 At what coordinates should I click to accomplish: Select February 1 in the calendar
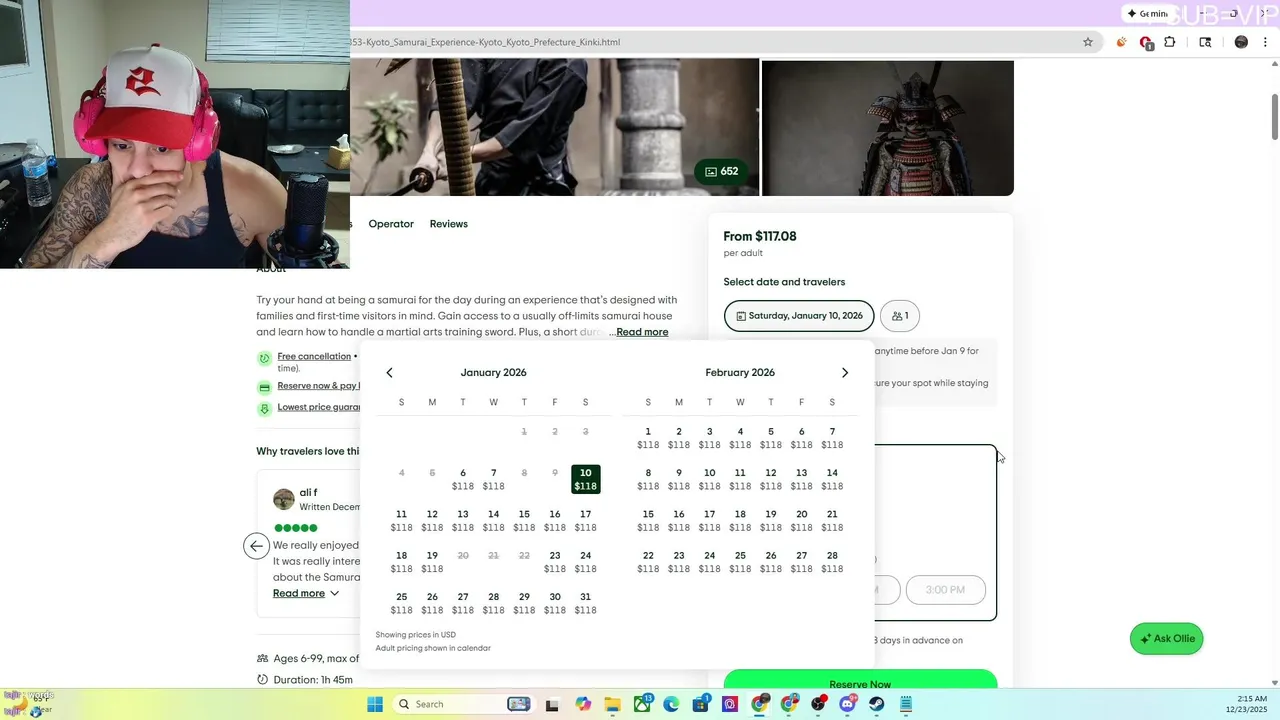(648, 438)
